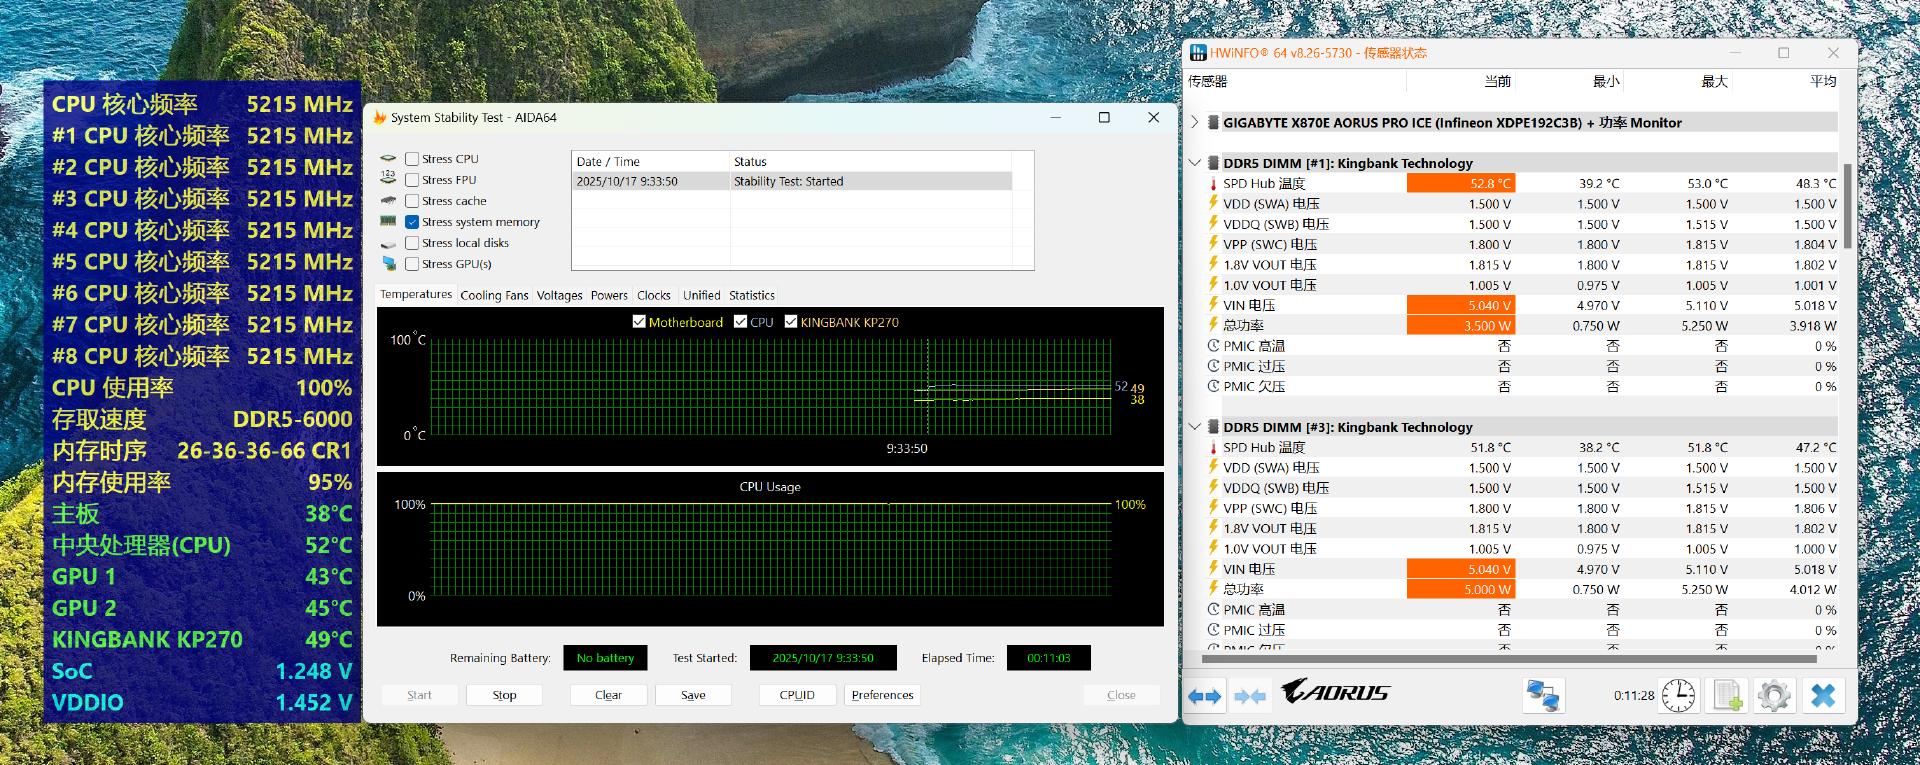Enable Stress GPU(s) checkbox
Image resolution: width=1920 pixels, height=765 pixels.
point(412,264)
